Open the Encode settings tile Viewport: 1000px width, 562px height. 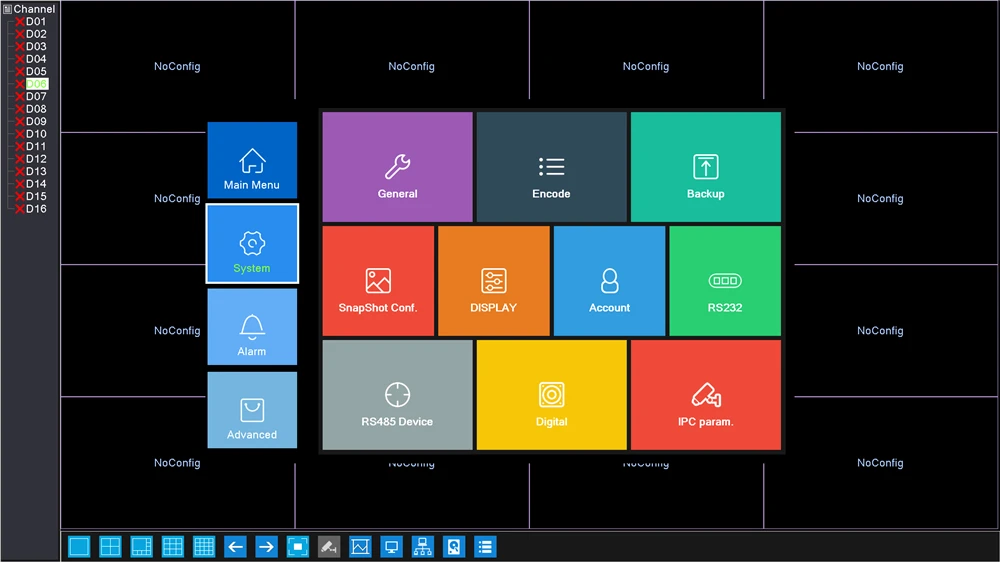552,167
